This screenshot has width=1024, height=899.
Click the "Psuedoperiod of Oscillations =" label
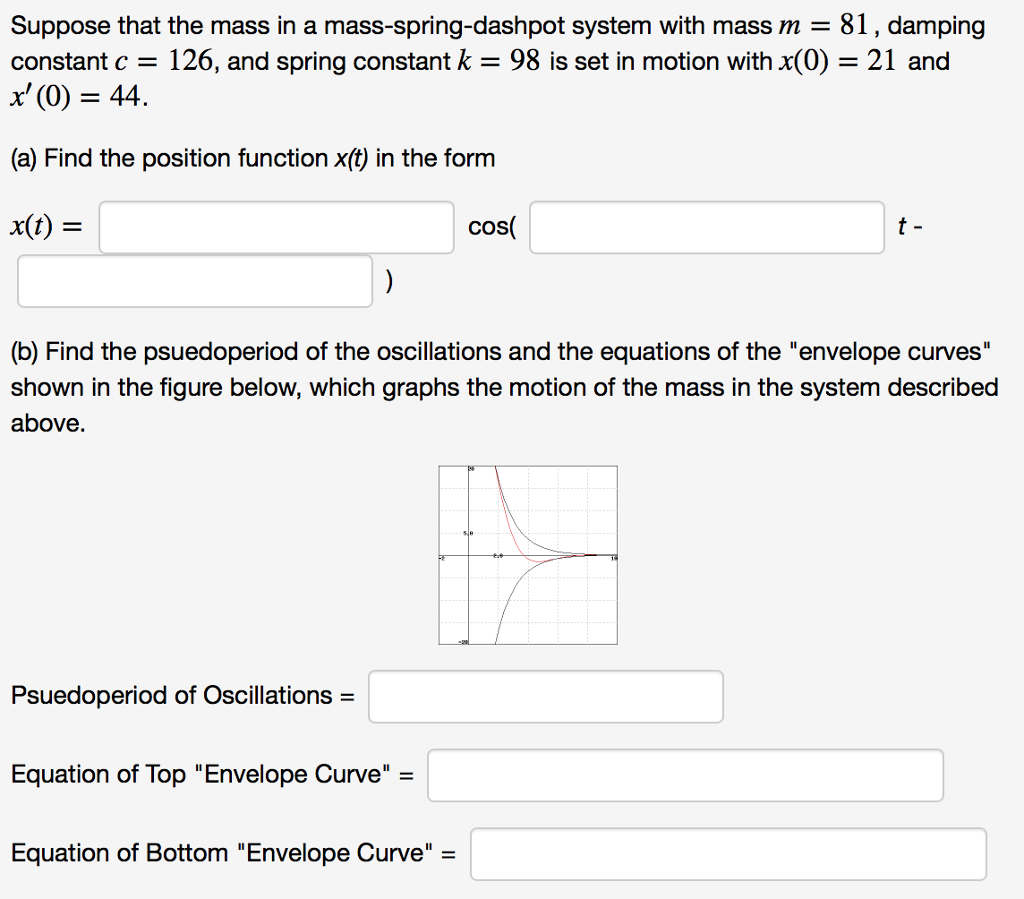[182, 696]
